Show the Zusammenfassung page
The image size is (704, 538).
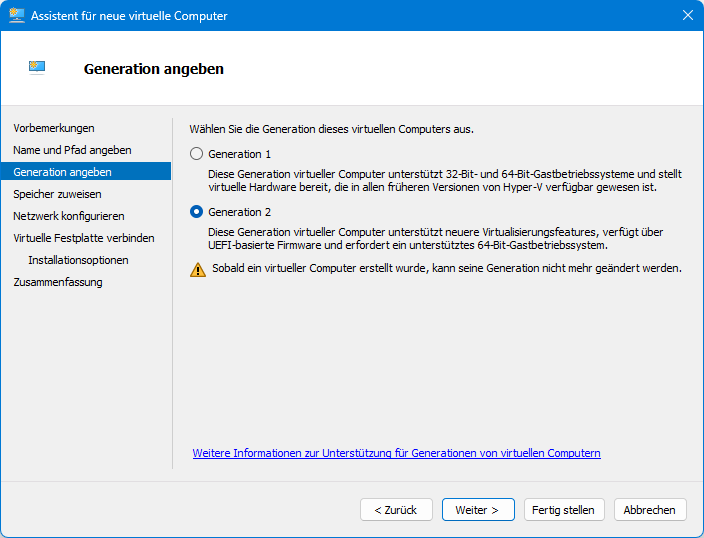coord(58,282)
